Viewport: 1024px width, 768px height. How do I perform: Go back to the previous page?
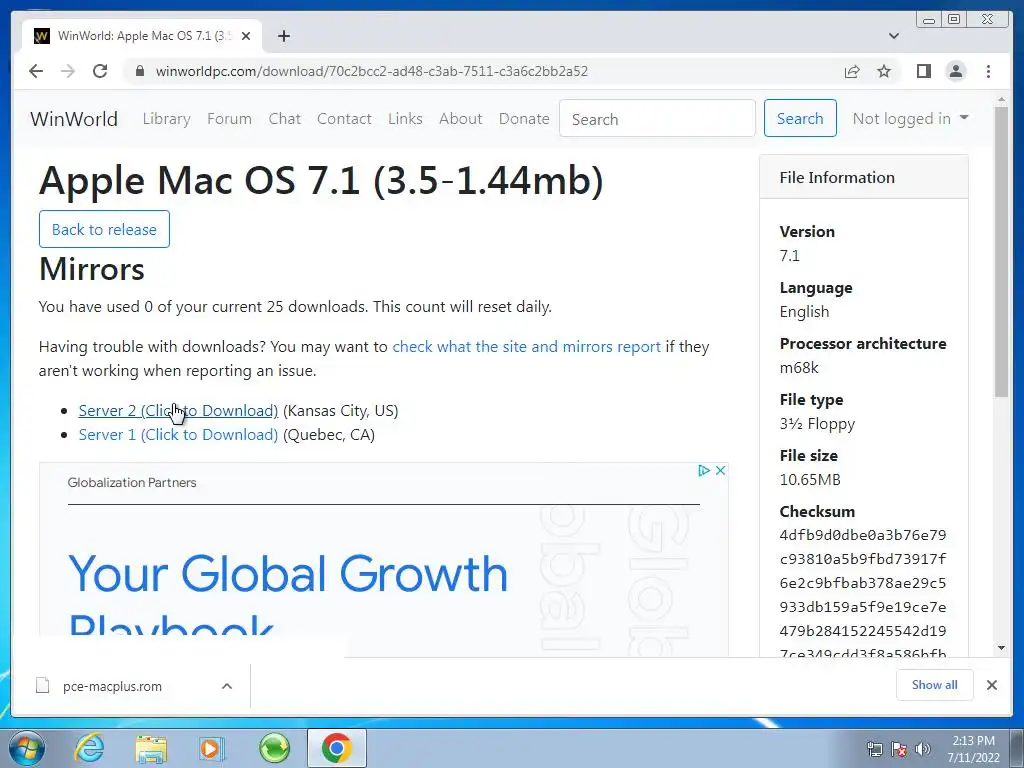(36, 71)
